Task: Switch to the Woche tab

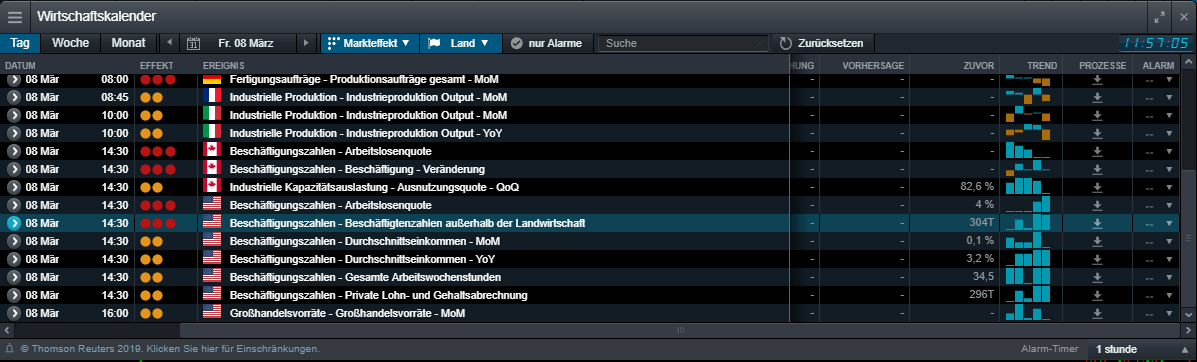Action: click(x=70, y=43)
